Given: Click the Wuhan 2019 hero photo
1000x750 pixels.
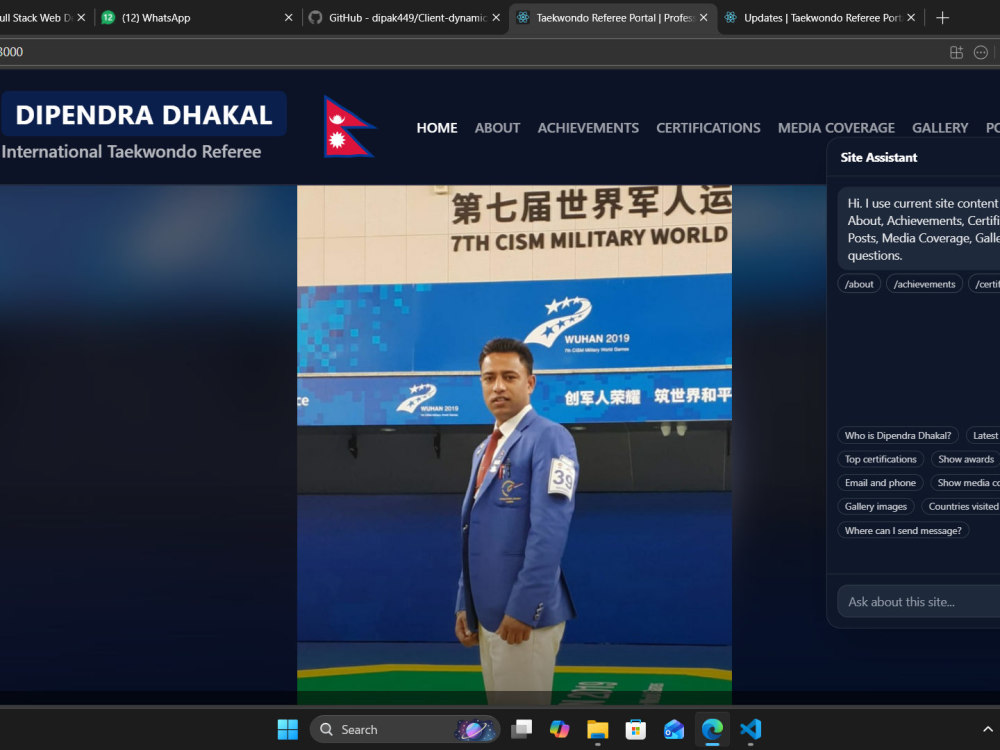Looking at the screenshot, I should click(x=514, y=445).
